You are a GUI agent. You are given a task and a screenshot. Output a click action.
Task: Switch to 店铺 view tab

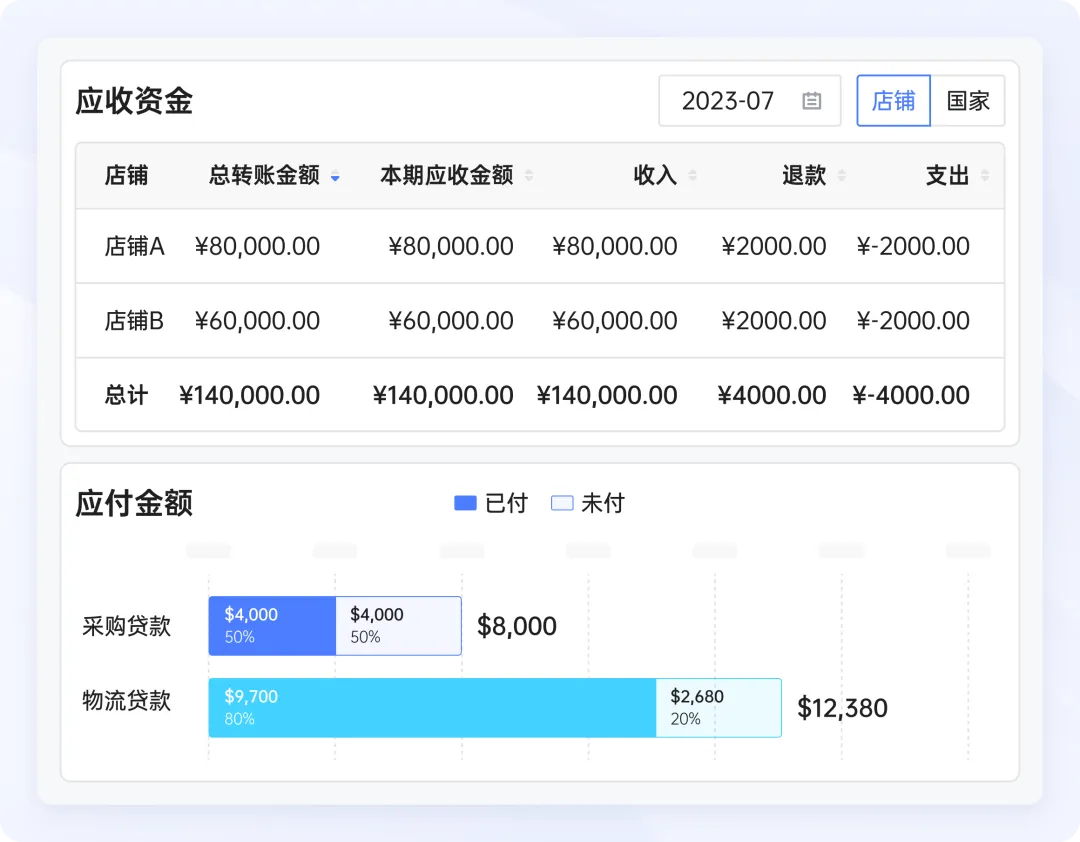(x=893, y=101)
